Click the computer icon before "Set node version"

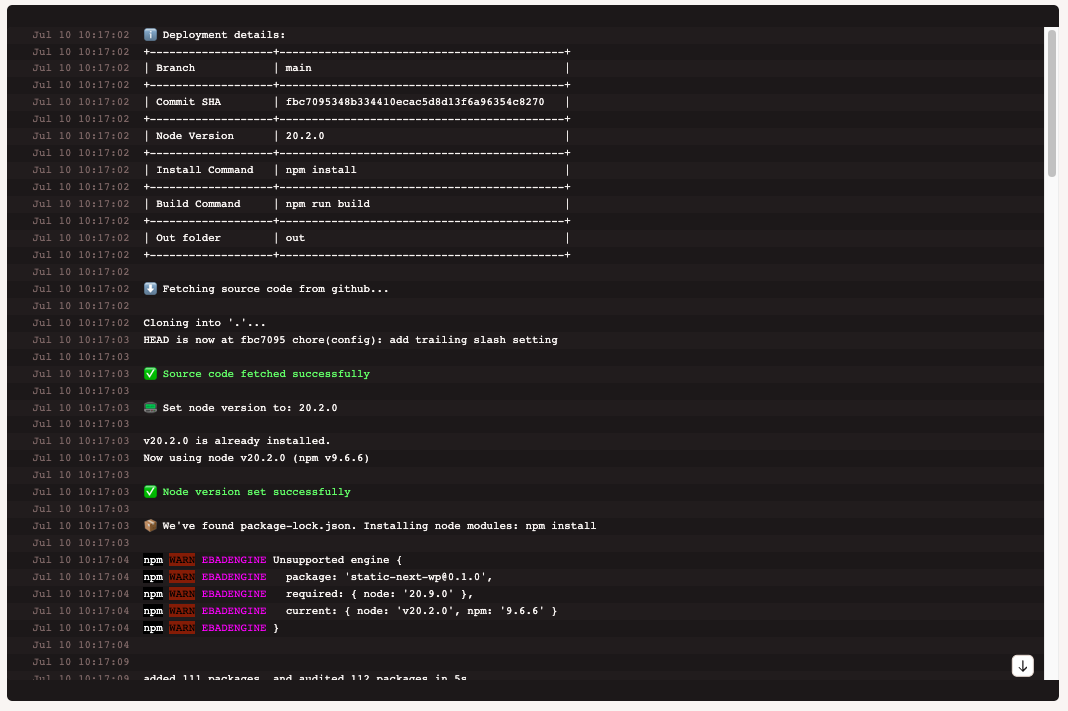[x=148, y=406]
